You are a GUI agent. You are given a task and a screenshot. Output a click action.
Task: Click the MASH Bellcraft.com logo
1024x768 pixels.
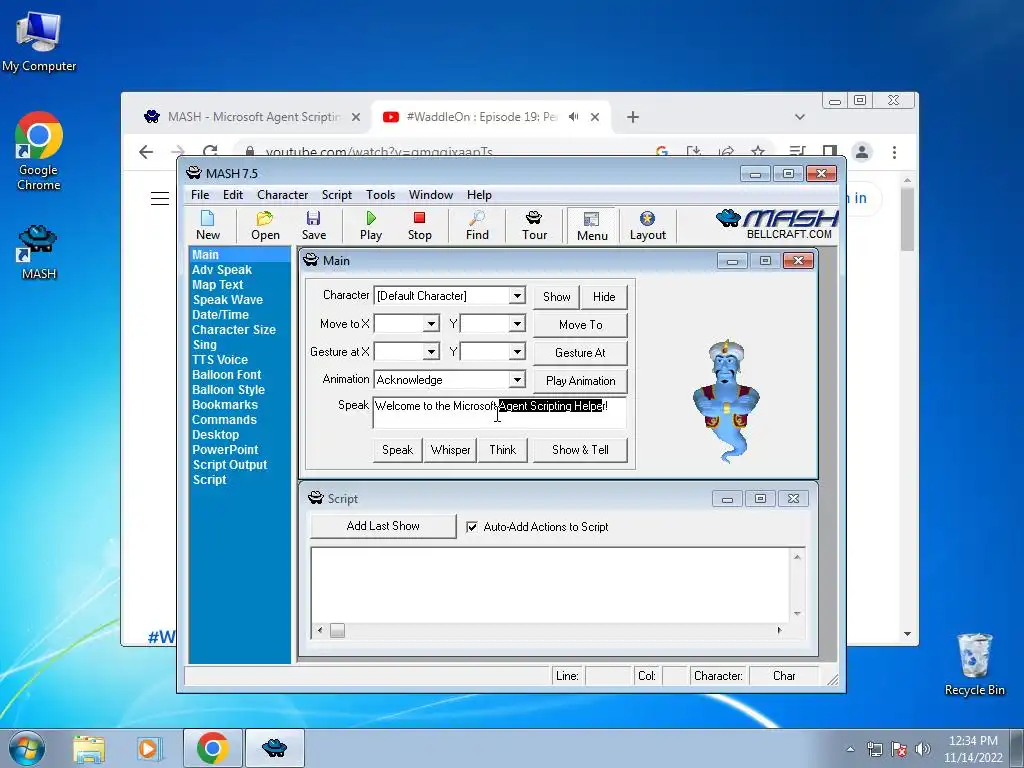[776, 225]
